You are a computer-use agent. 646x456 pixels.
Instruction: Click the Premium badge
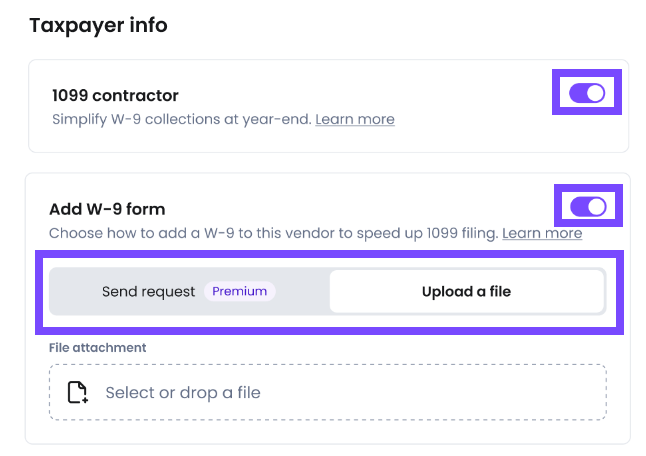pos(240,292)
